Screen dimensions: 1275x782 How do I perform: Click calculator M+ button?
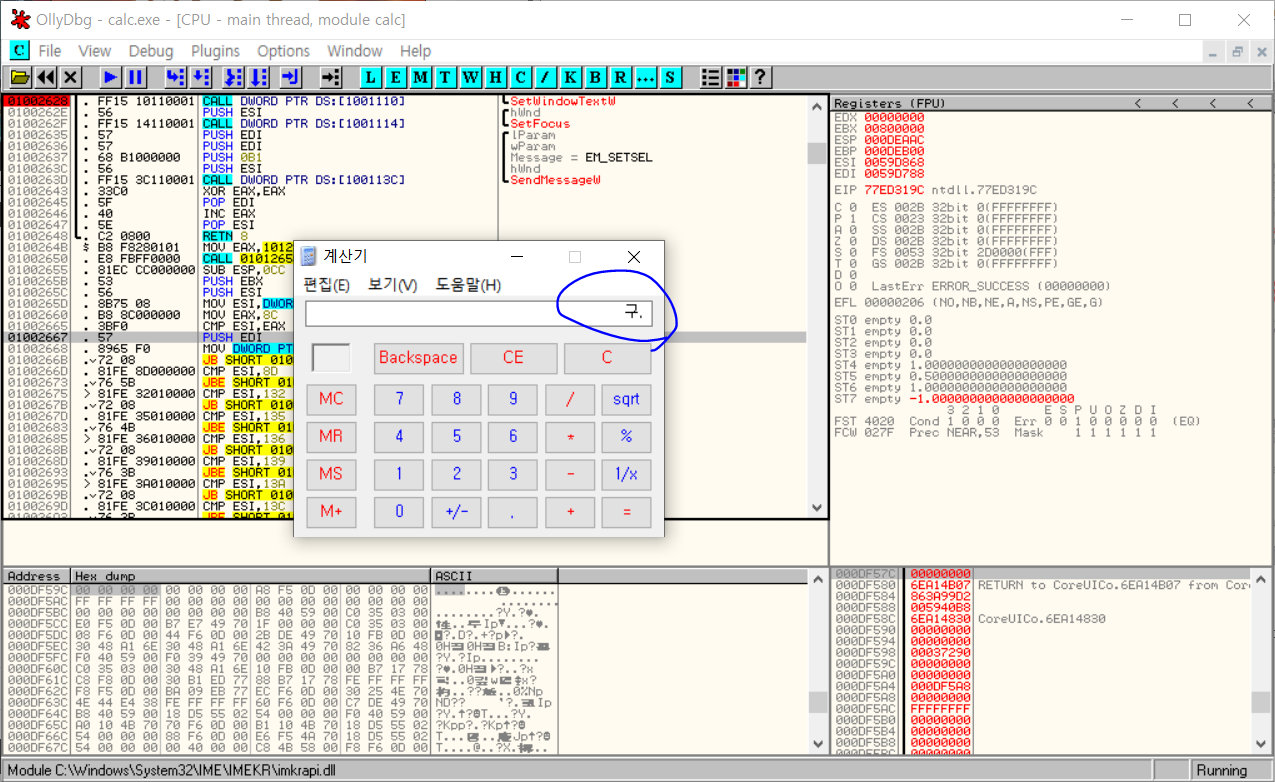click(331, 512)
